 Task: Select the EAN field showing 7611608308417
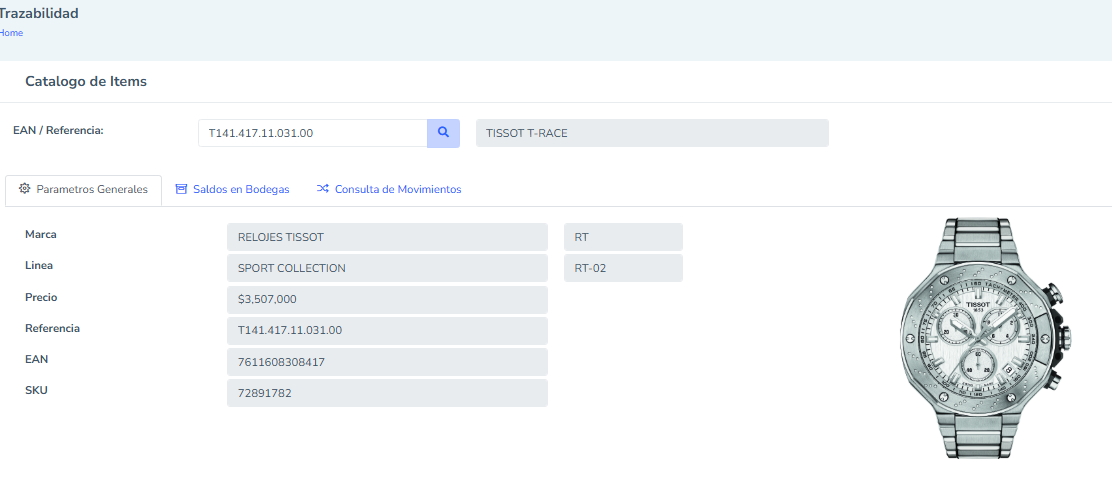(387, 362)
